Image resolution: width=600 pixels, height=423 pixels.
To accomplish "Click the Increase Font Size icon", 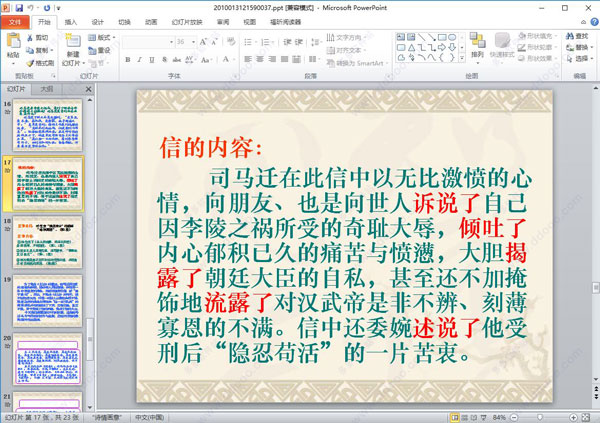I will [x=203, y=42].
